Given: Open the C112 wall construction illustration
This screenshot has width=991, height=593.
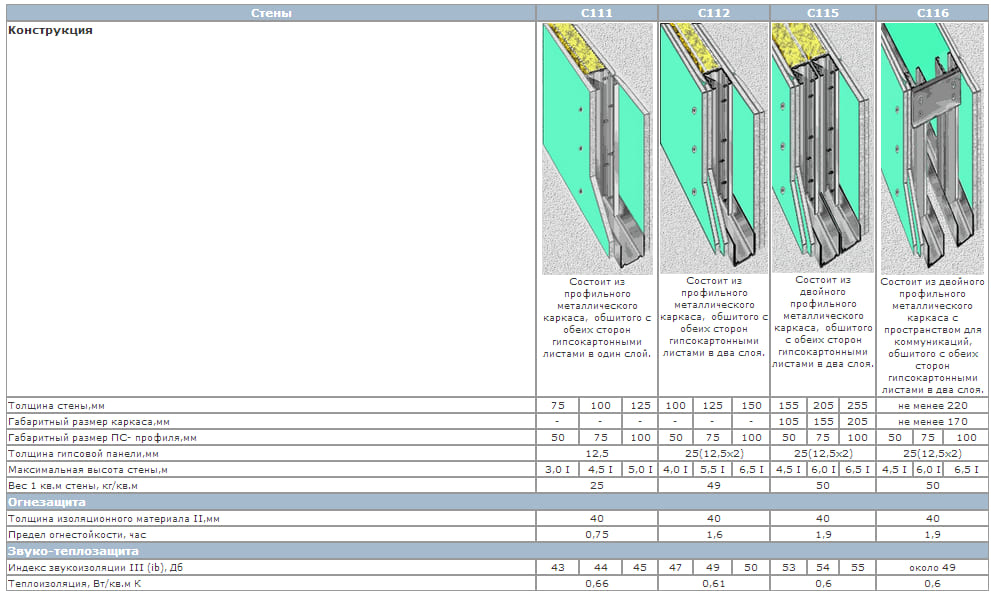Looking at the screenshot, I should [x=712, y=148].
